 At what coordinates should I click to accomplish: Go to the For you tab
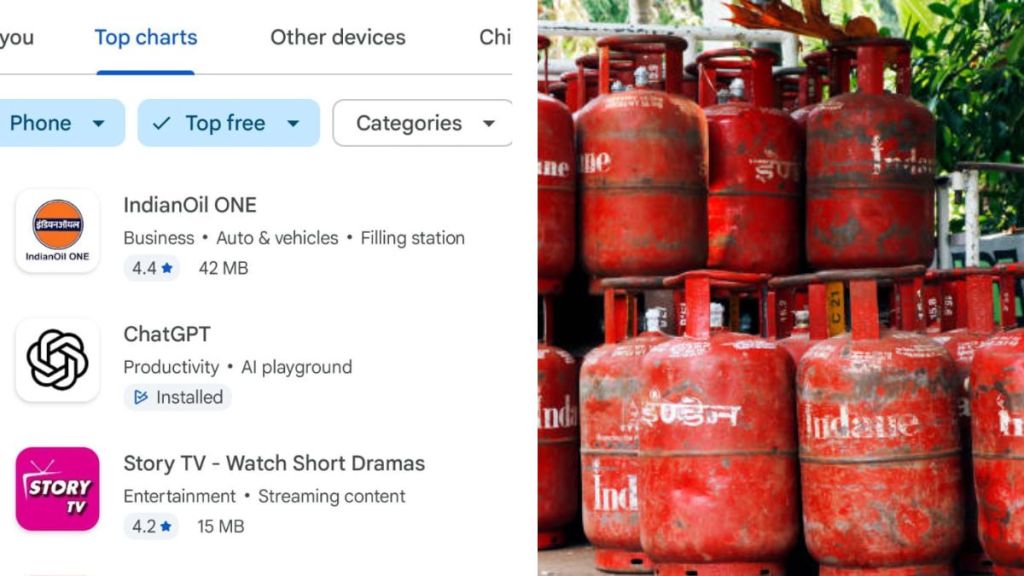(17, 37)
